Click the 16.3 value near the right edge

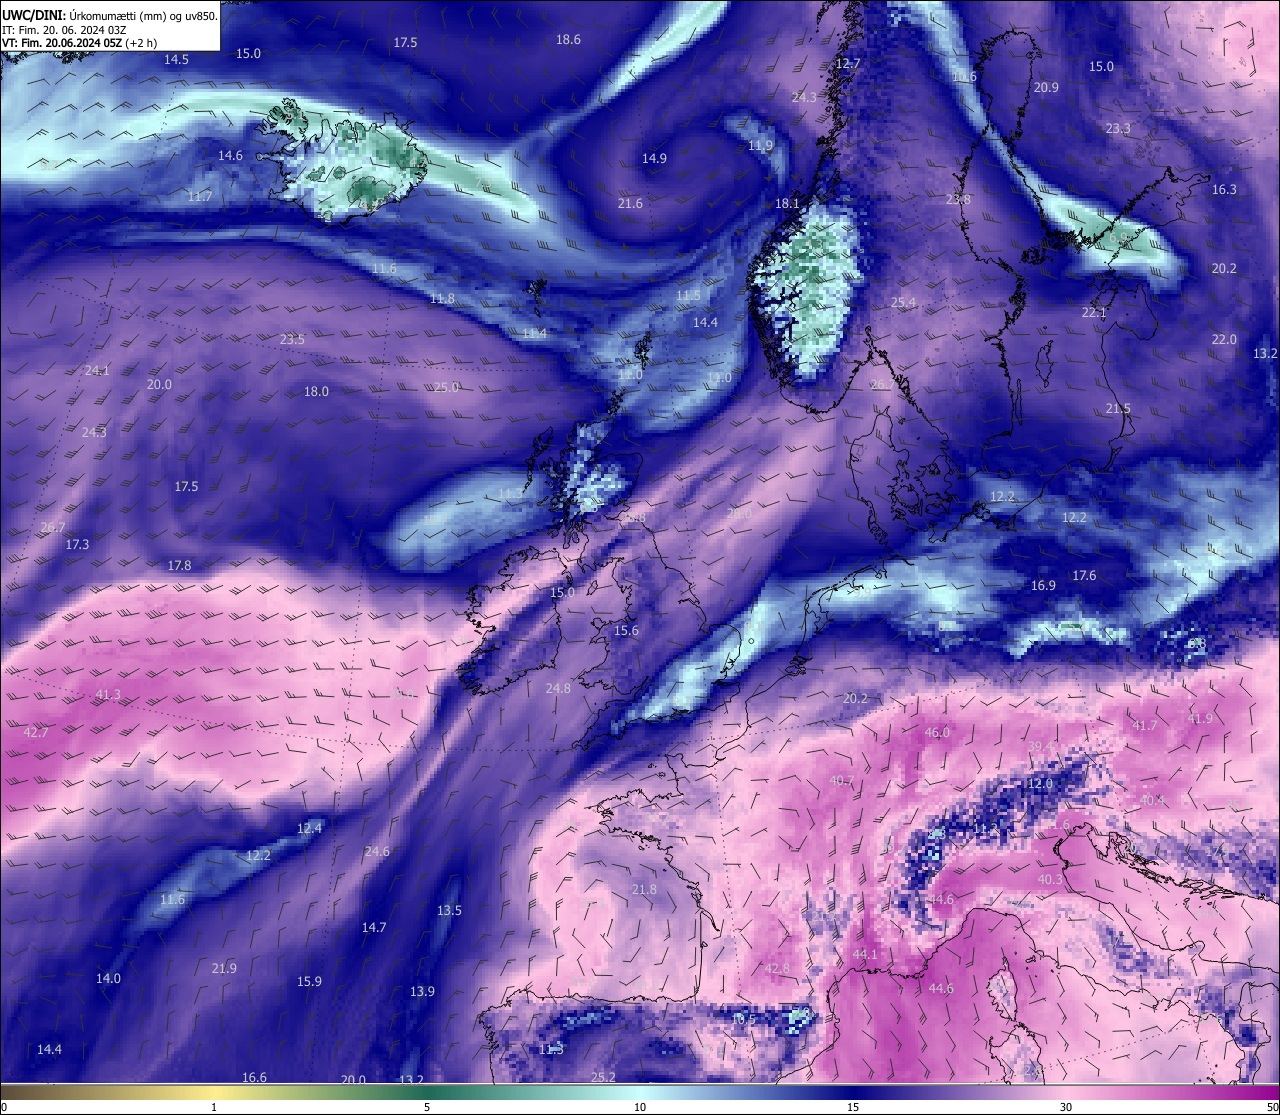(1224, 190)
